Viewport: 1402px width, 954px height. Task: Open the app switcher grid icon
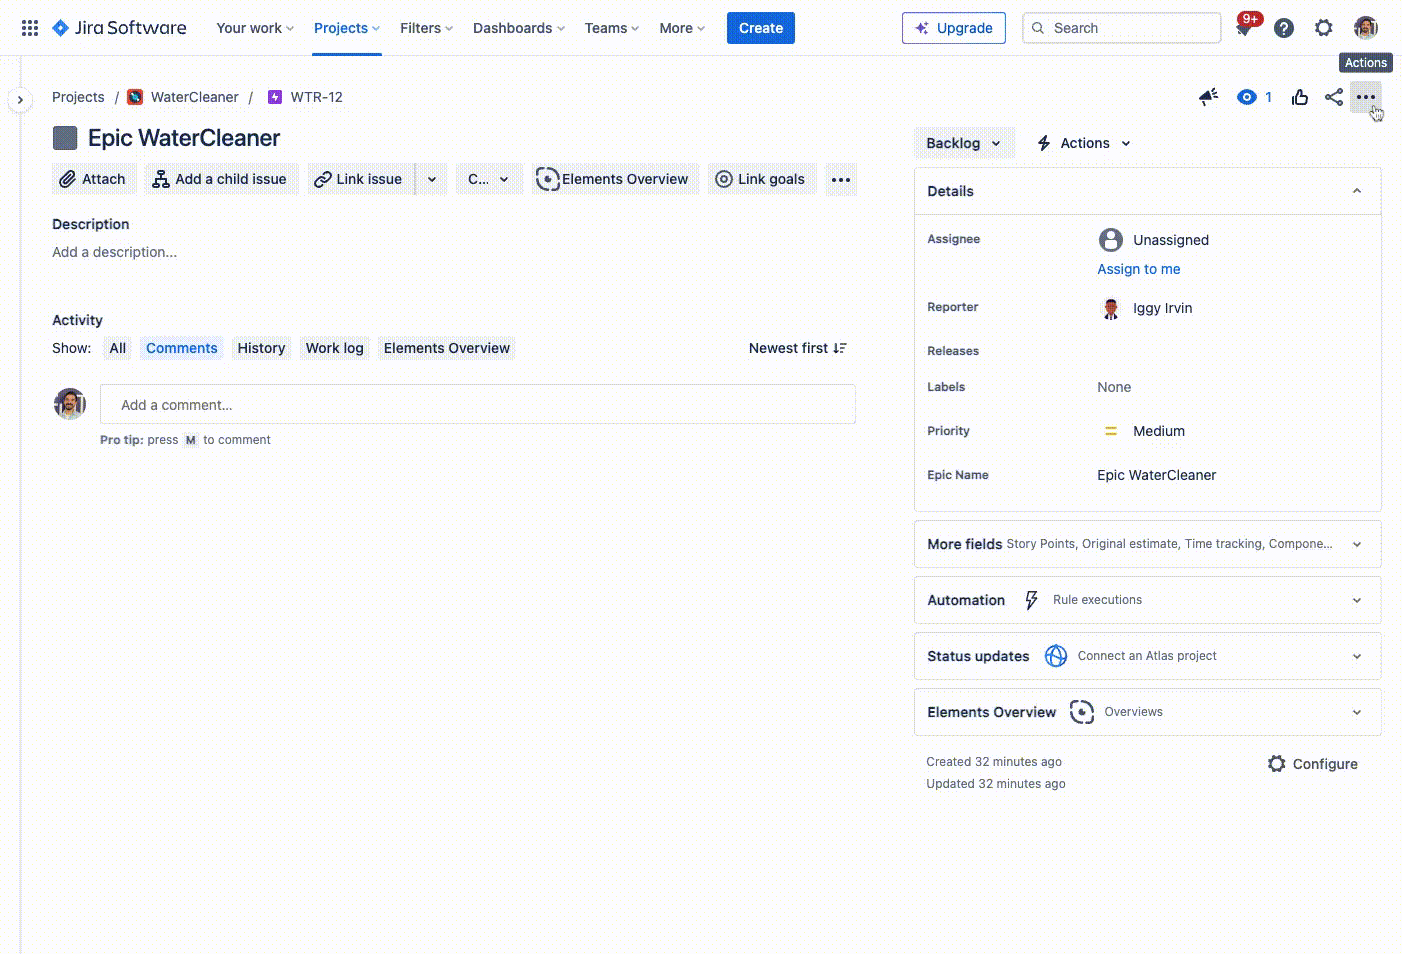point(30,28)
